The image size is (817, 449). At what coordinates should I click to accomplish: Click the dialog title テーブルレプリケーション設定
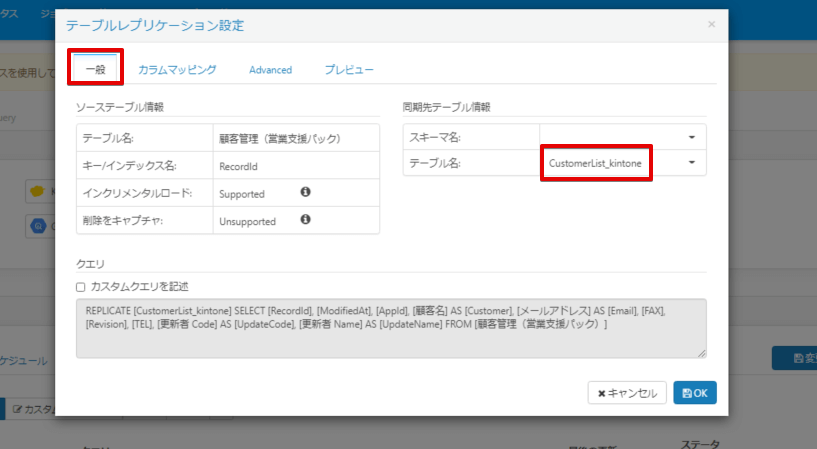pos(155,26)
